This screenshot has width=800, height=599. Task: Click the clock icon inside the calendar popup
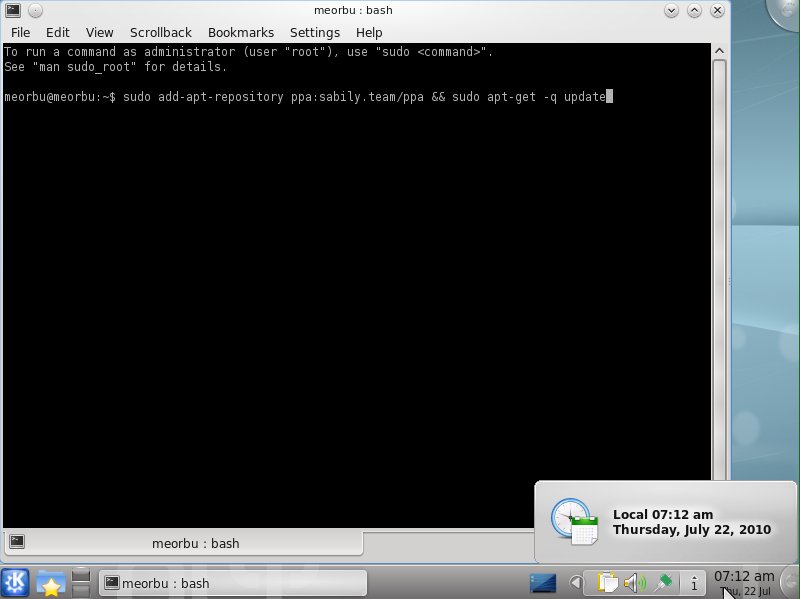click(x=570, y=518)
